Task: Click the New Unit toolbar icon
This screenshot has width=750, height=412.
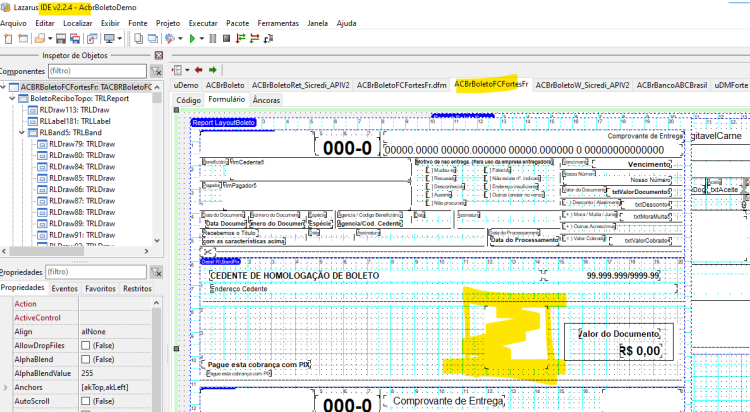Action: tap(8, 39)
